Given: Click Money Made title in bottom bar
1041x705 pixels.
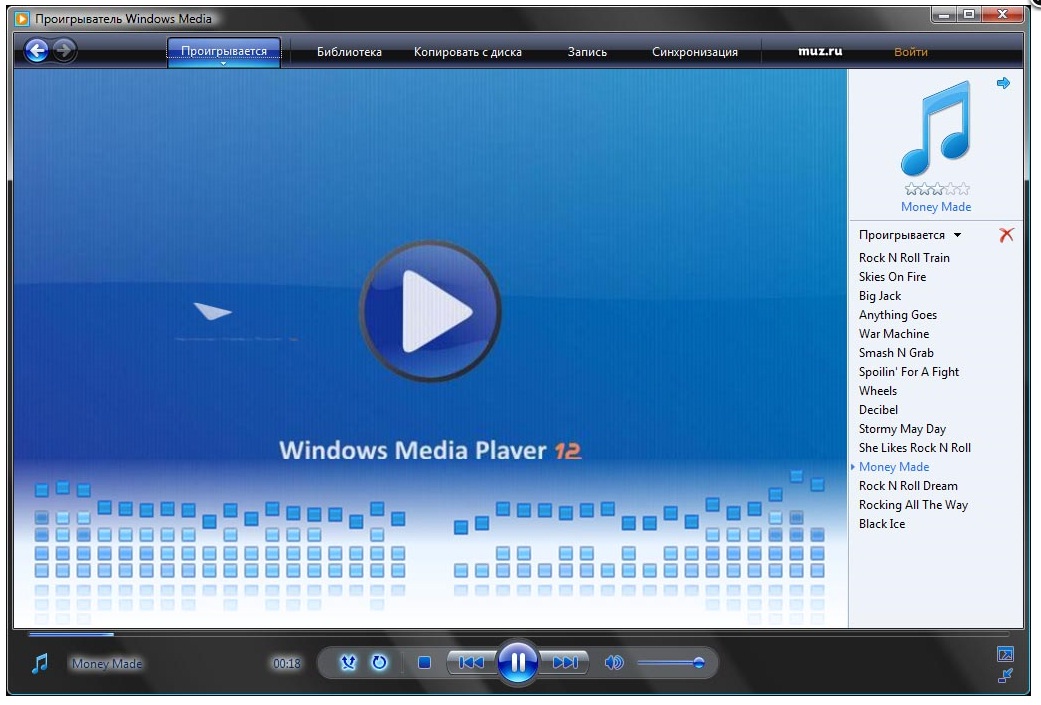Looking at the screenshot, I should coord(107,663).
